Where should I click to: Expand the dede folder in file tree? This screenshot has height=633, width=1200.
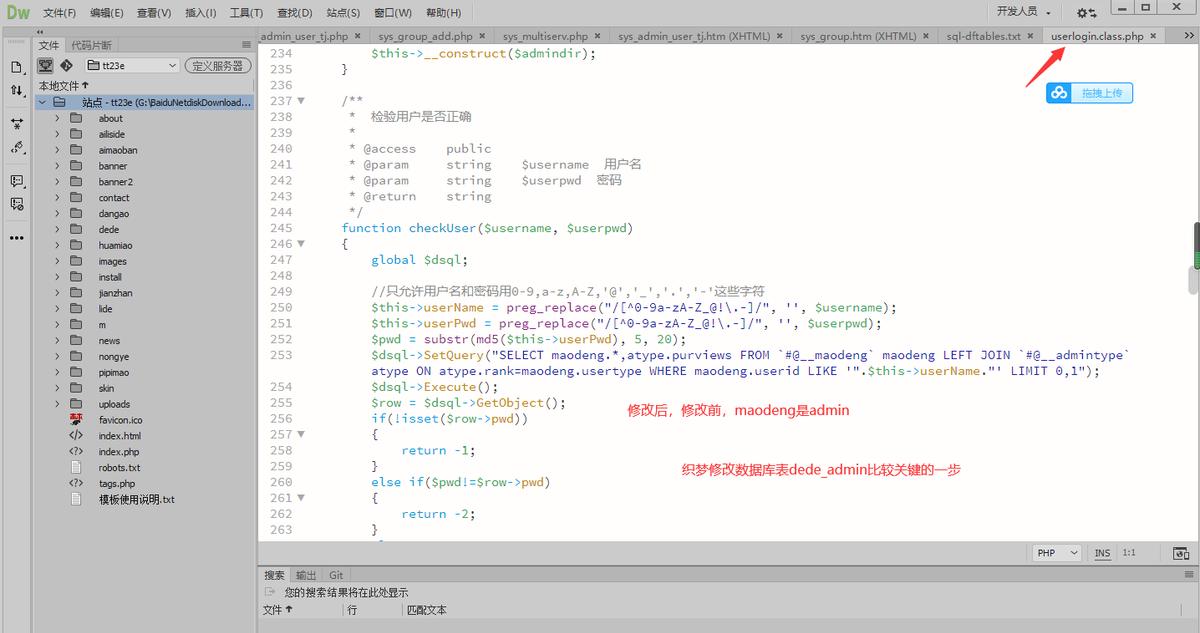[57, 229]
